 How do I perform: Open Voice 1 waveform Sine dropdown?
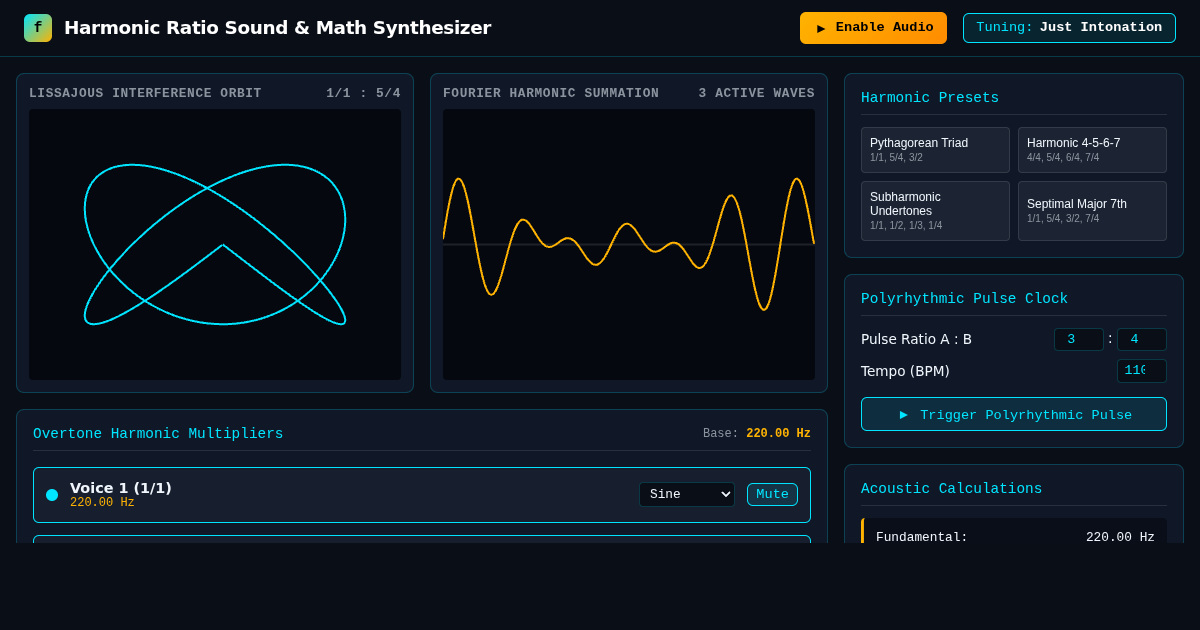687,494
